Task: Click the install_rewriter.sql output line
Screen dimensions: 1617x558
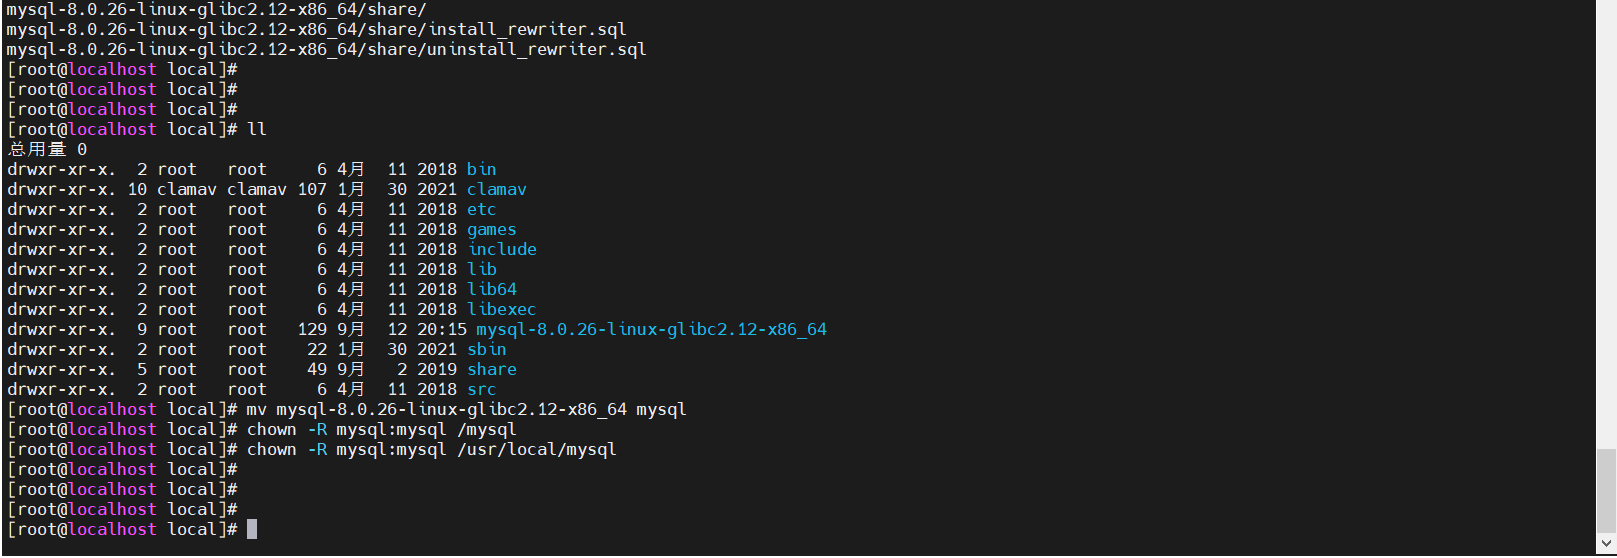Action: coord(316,29)
